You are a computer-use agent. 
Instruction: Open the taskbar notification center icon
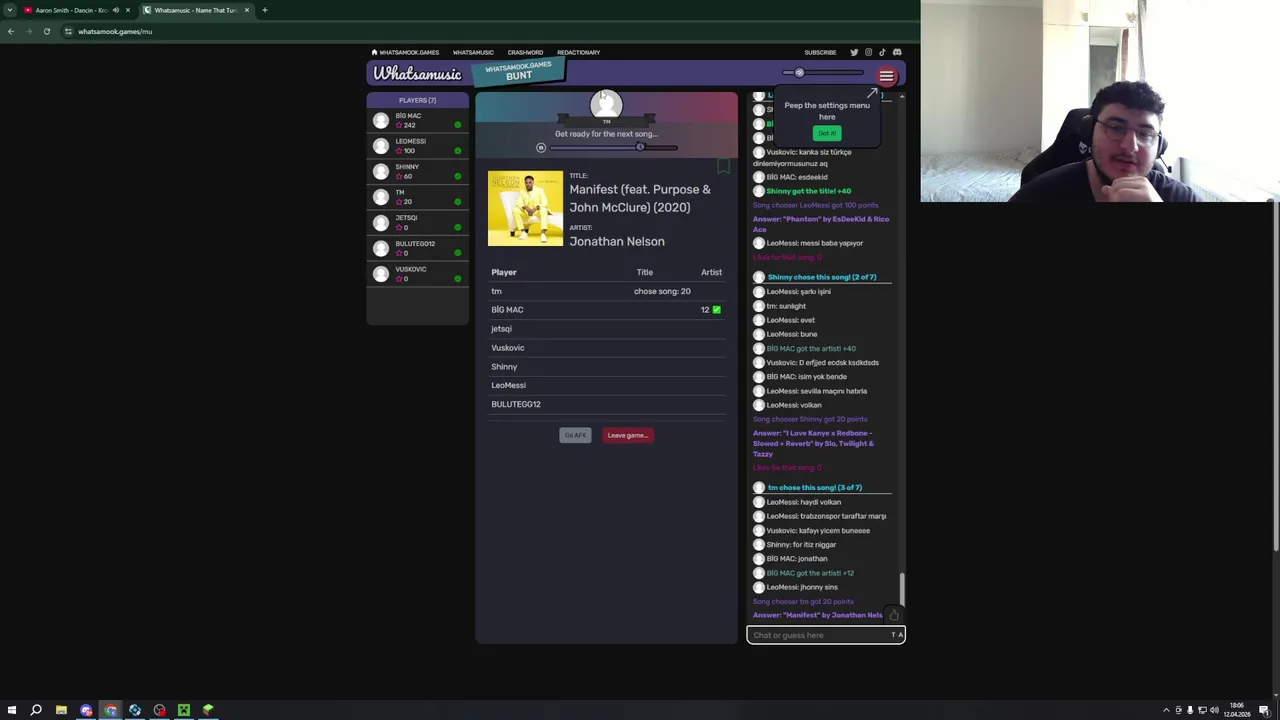click(1264, 710)
